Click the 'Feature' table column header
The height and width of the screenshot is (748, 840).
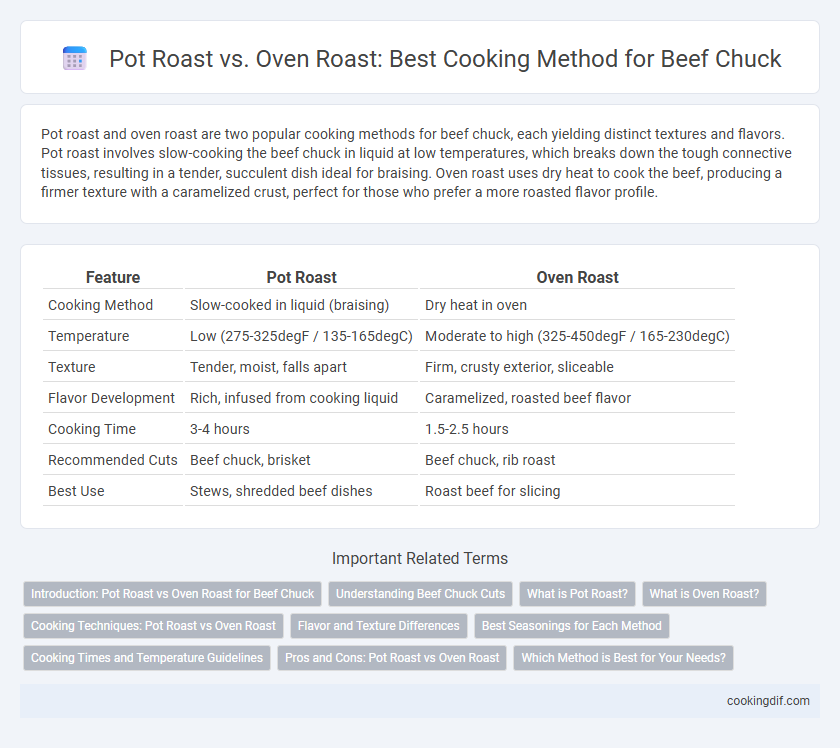point(113,277)
